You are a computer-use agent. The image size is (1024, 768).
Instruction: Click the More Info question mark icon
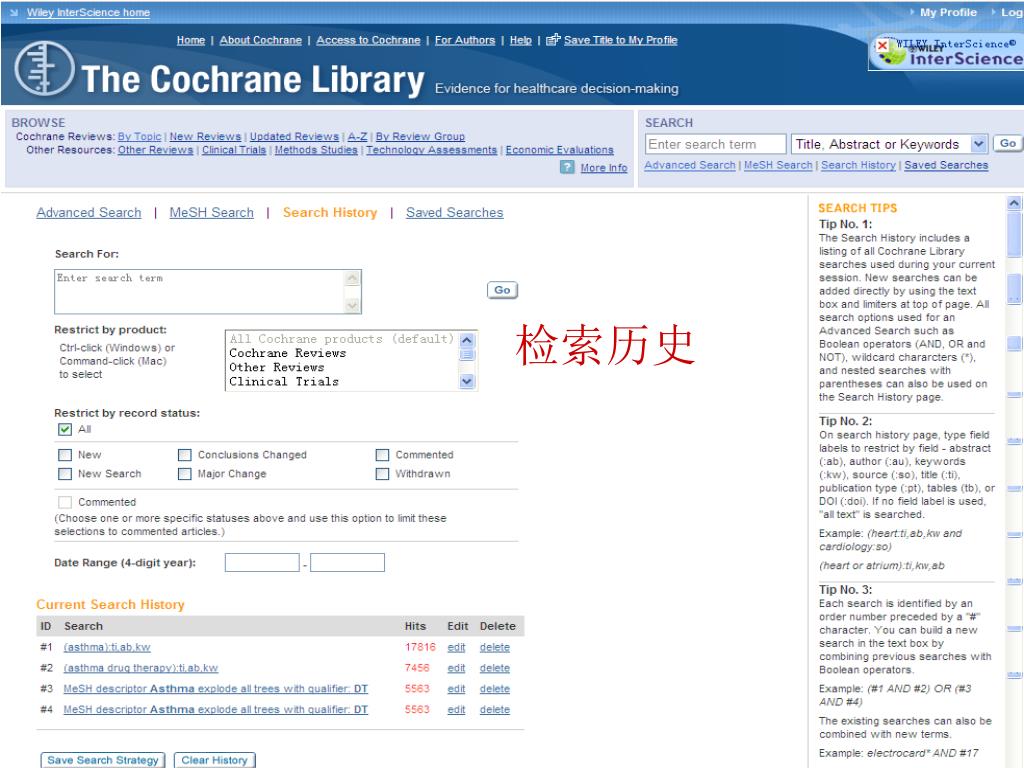567,168
